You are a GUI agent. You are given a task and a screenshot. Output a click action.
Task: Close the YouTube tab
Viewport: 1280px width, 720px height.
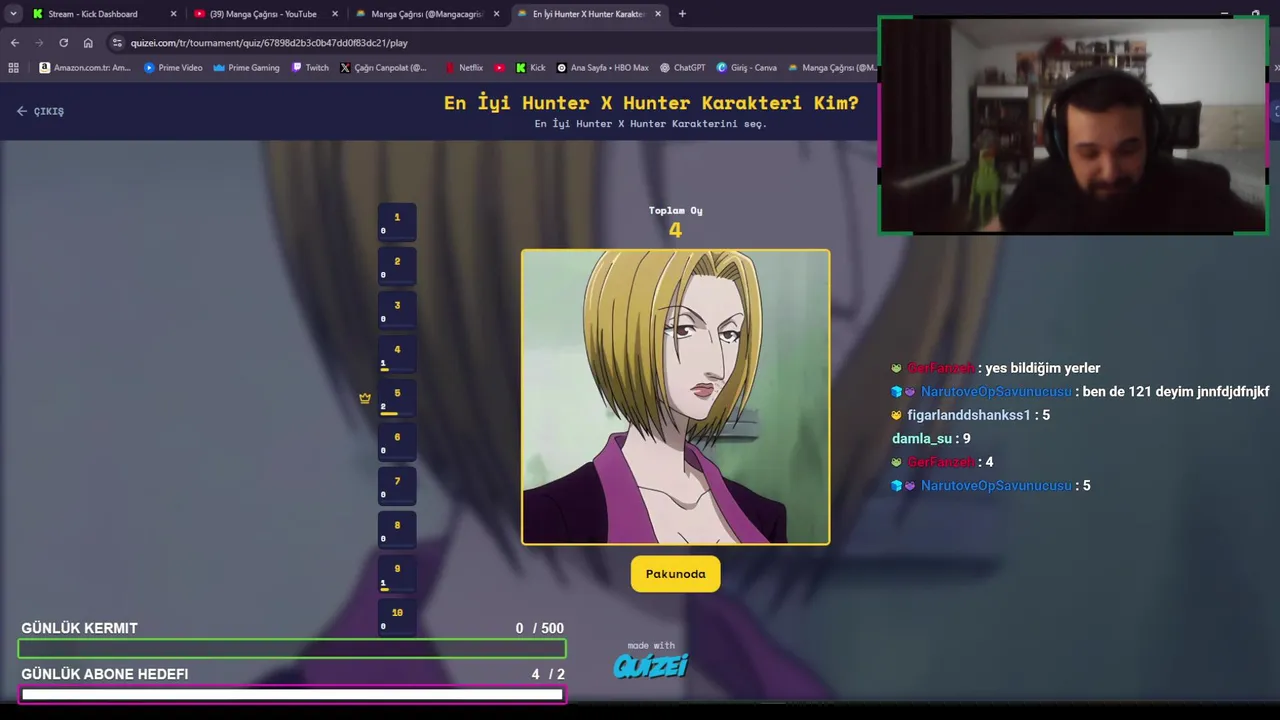335,14
